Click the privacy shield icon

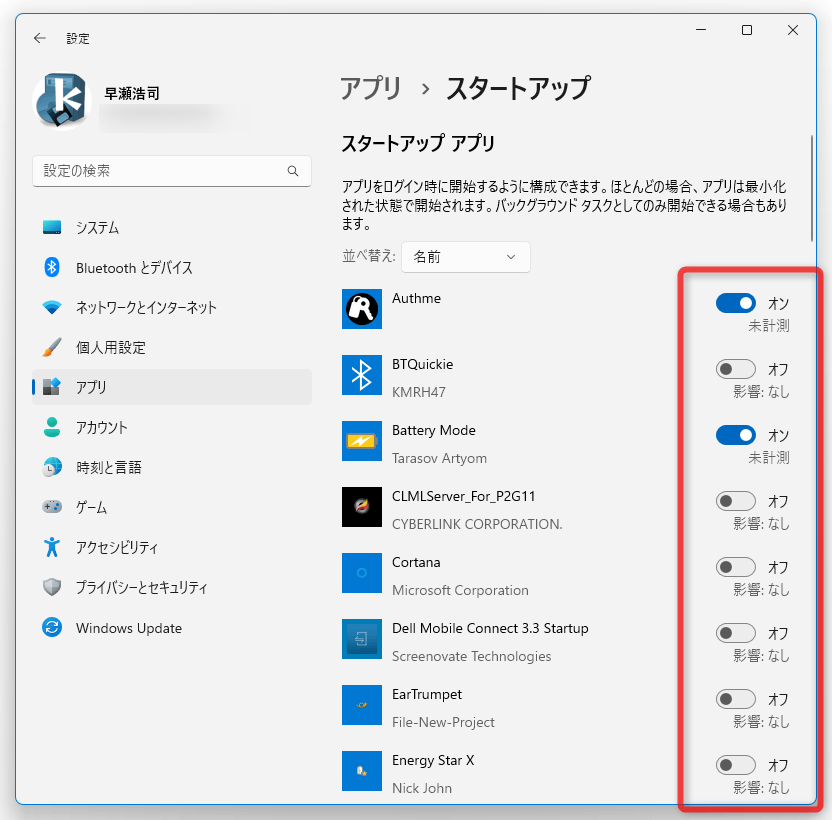[51, 587]
